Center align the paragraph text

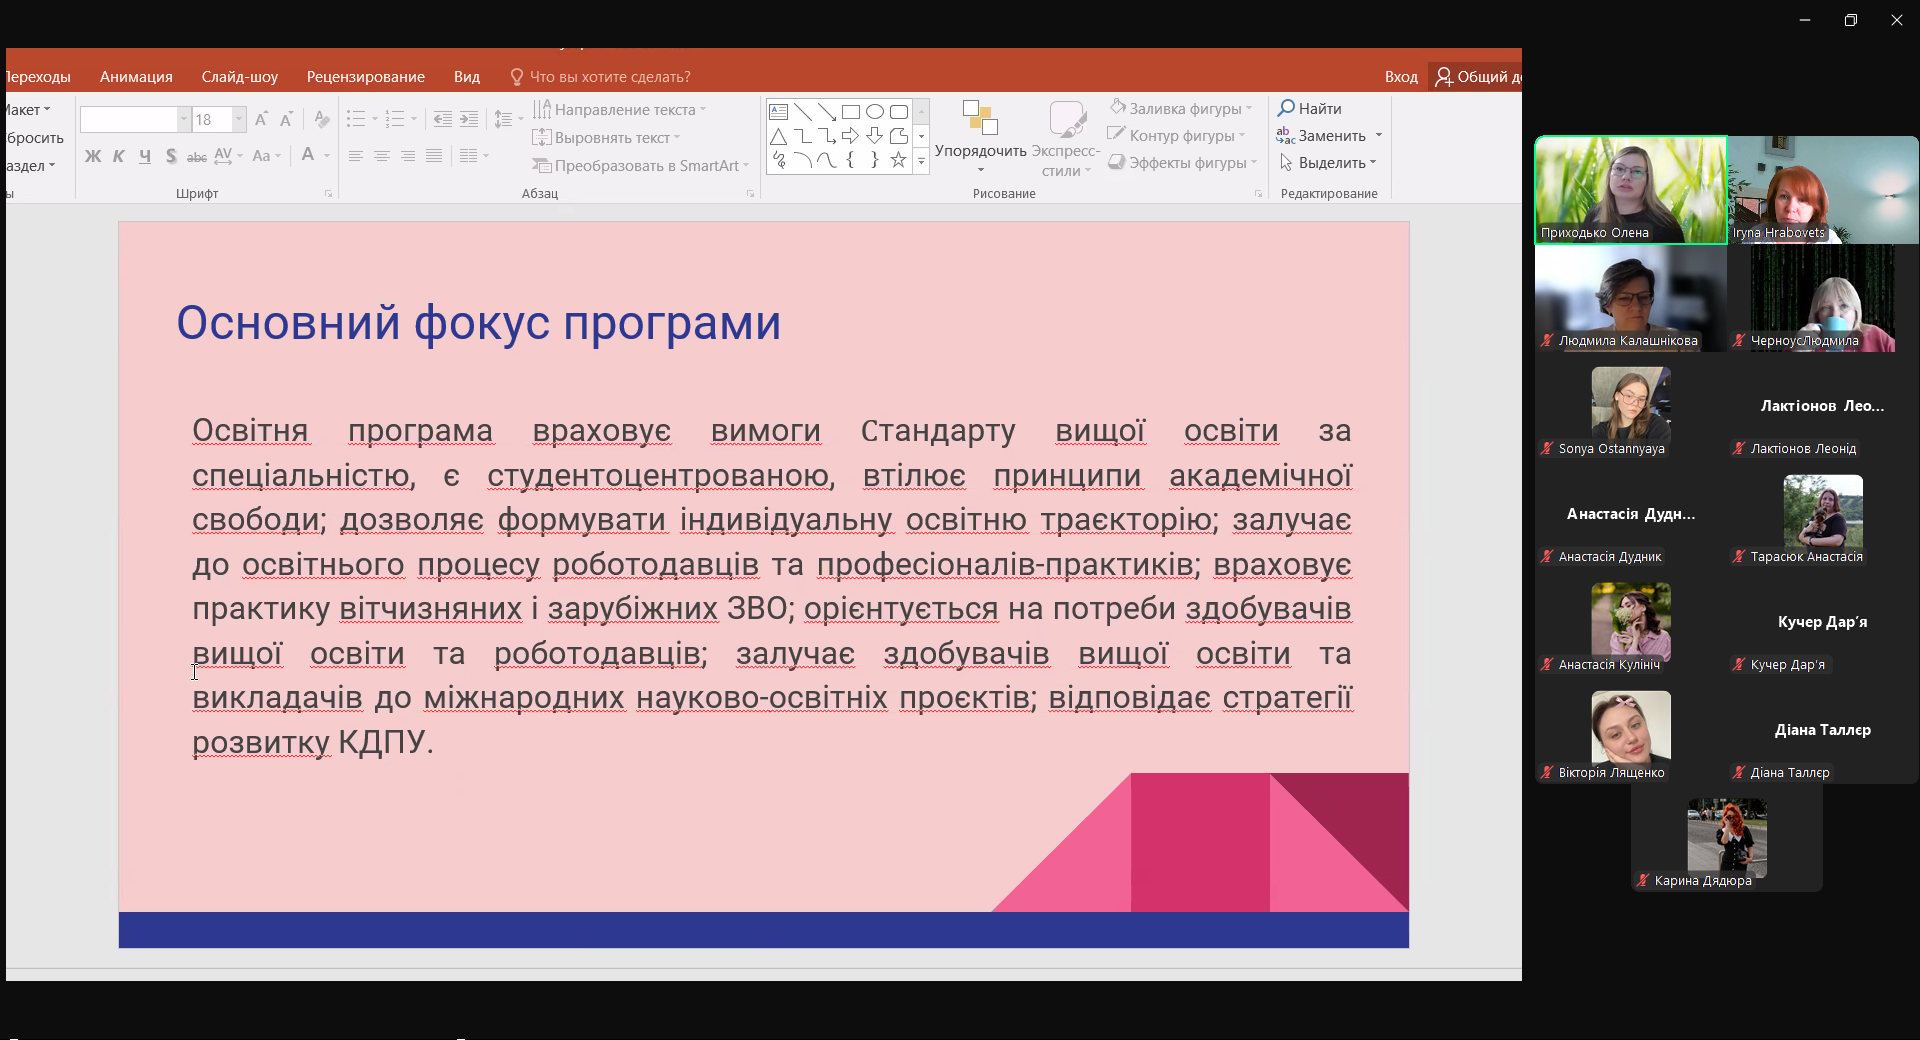382,156
